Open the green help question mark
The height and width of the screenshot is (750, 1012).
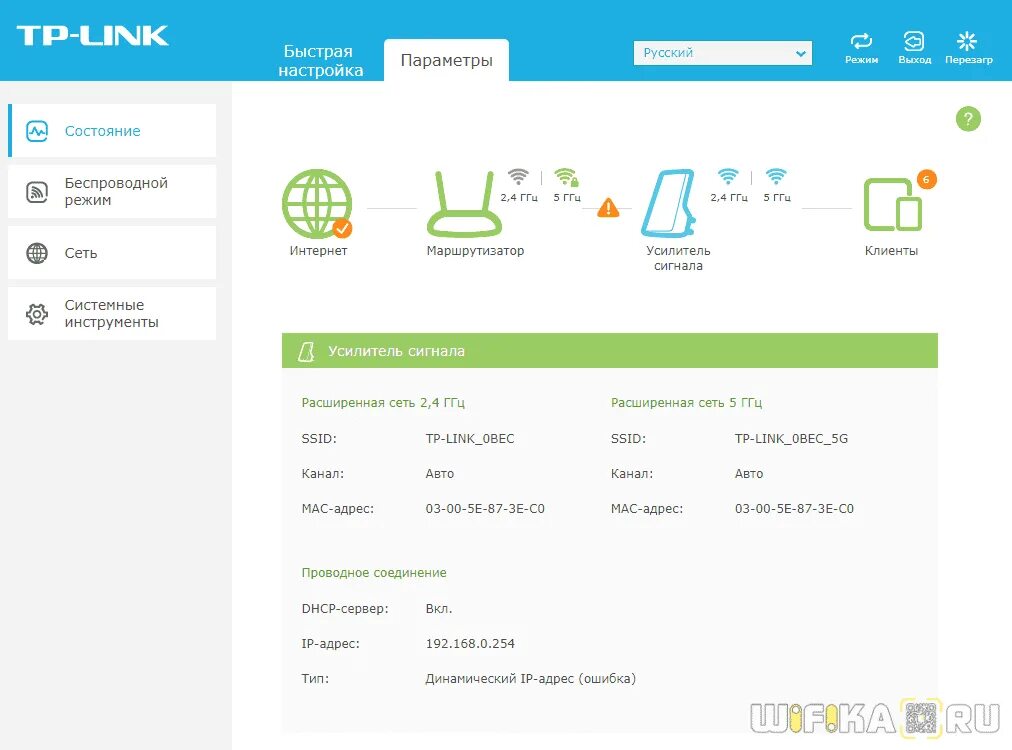(967, 119)
